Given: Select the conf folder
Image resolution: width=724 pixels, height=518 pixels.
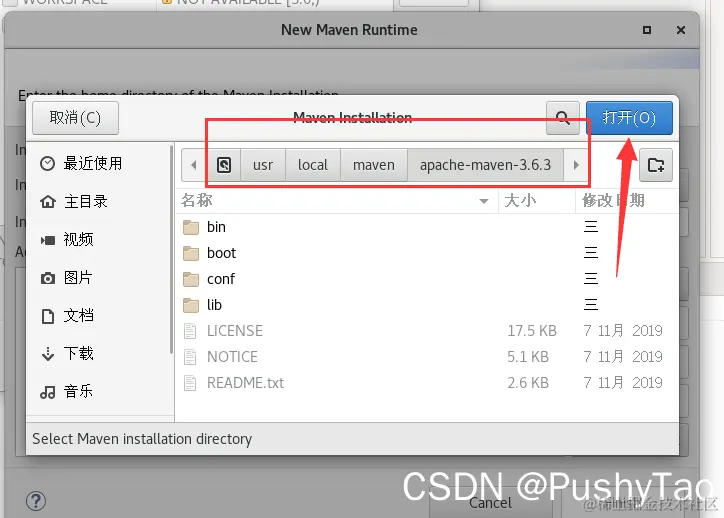Looking at the screenshot, I should pyautogui.click(x=427, y=278).
